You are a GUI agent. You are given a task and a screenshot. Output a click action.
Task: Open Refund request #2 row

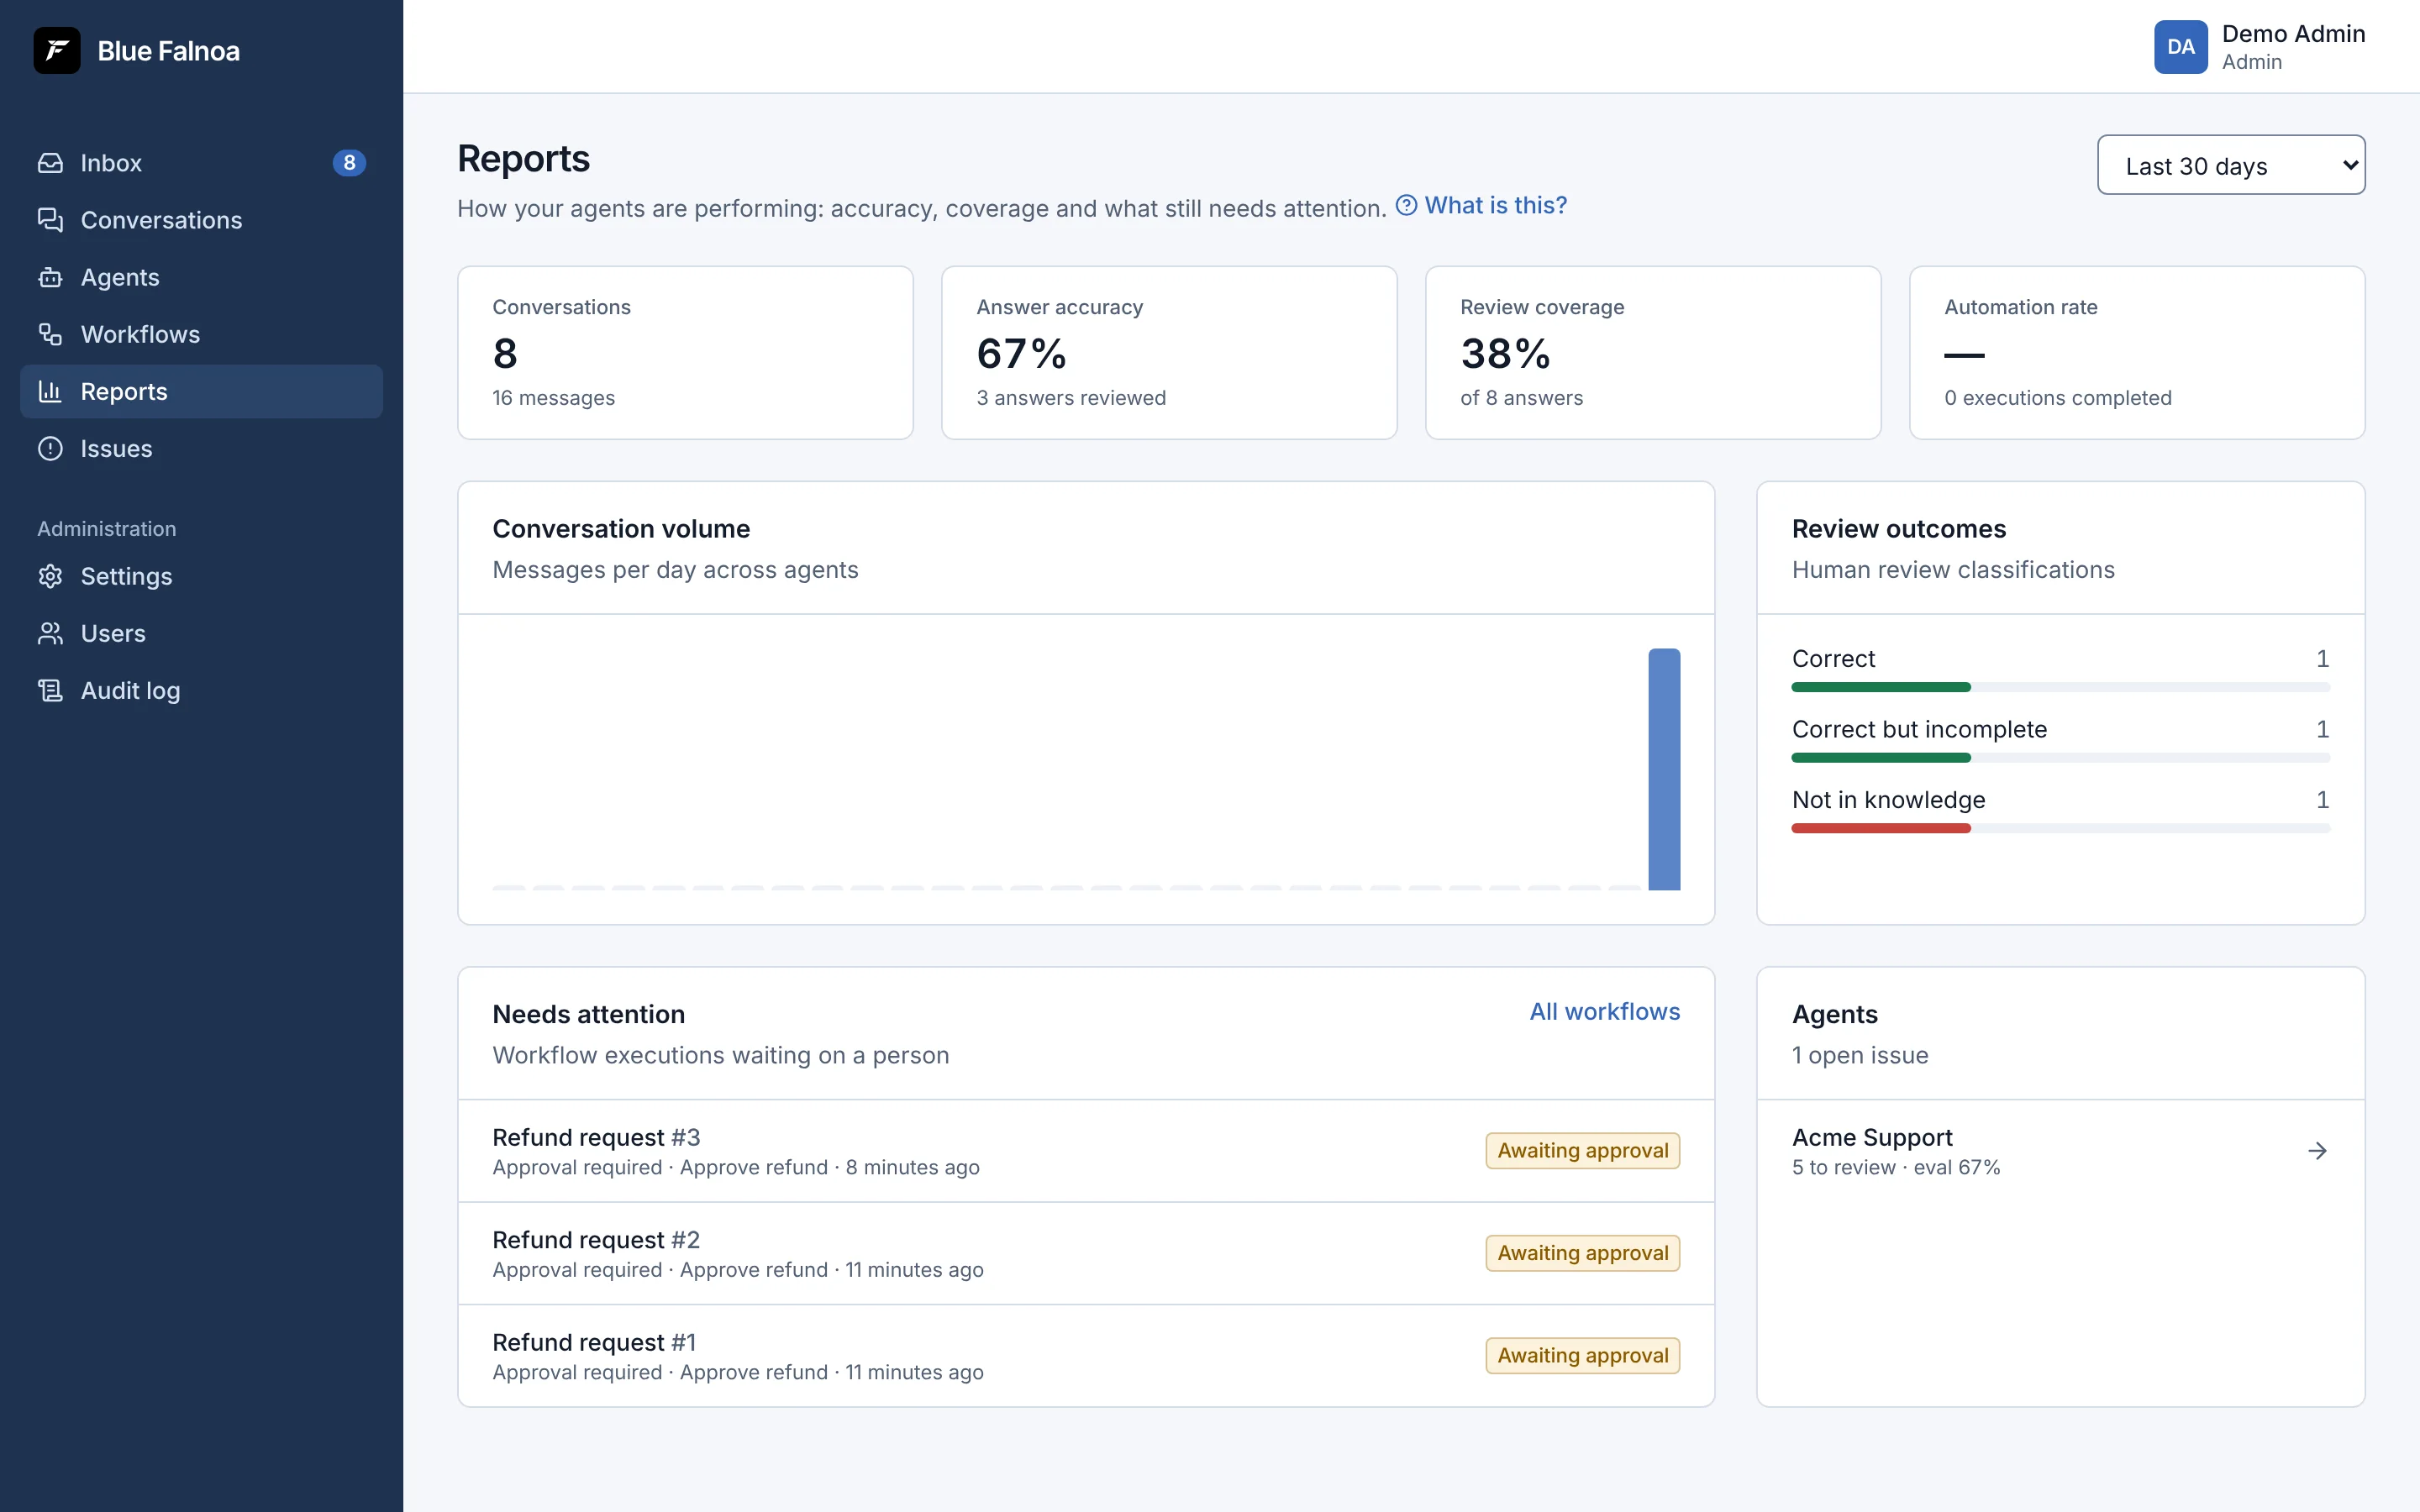1086,1253
